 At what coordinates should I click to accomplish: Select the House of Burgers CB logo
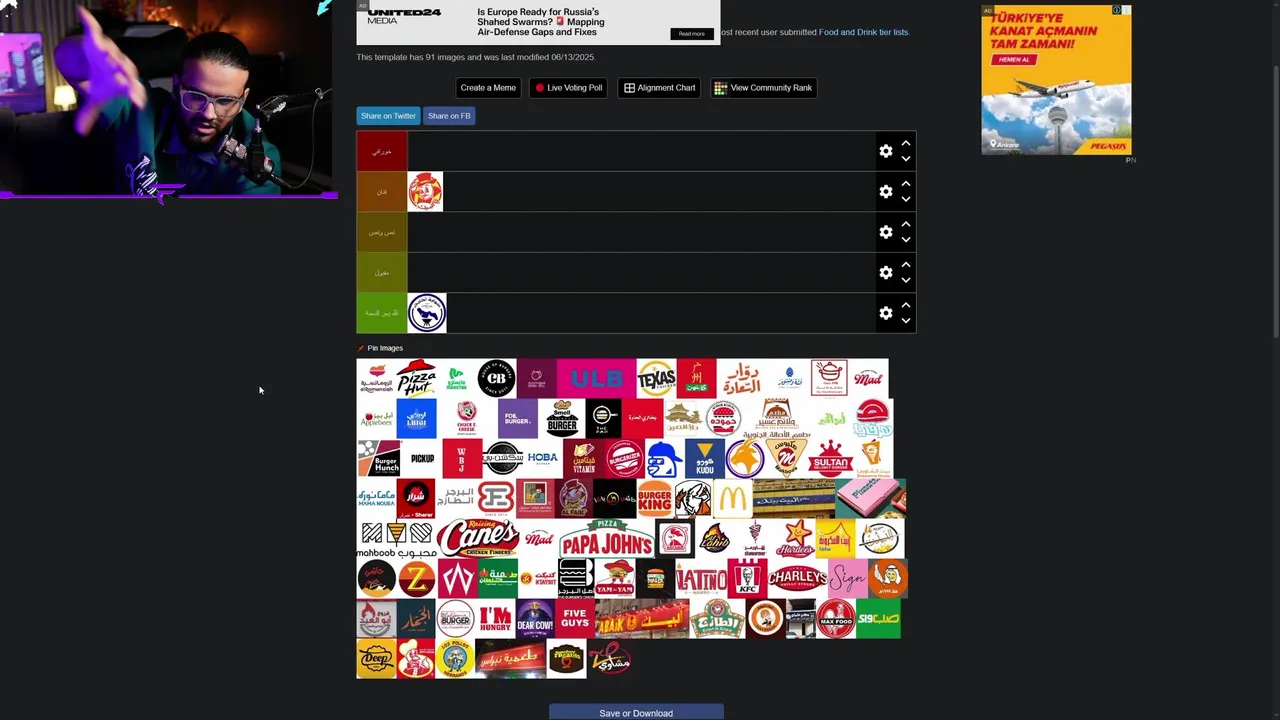[x=496, y=378]
